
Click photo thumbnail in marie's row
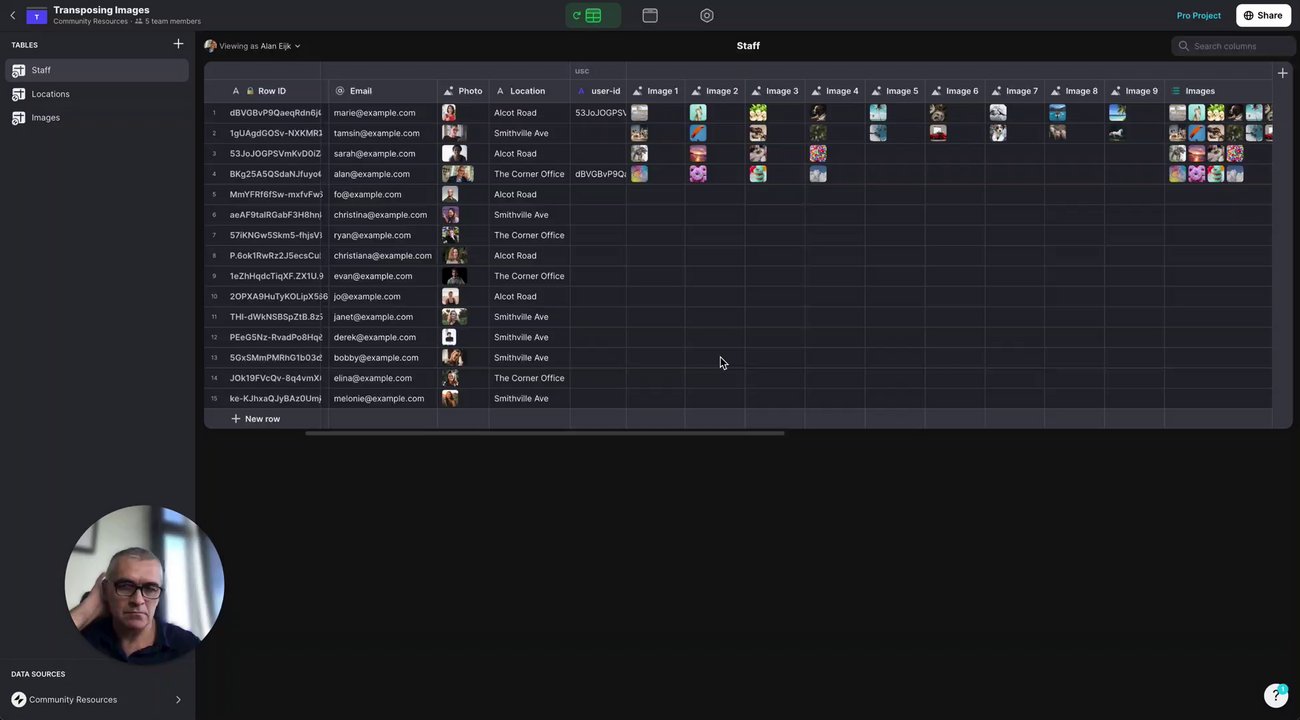tap(450, 113)
